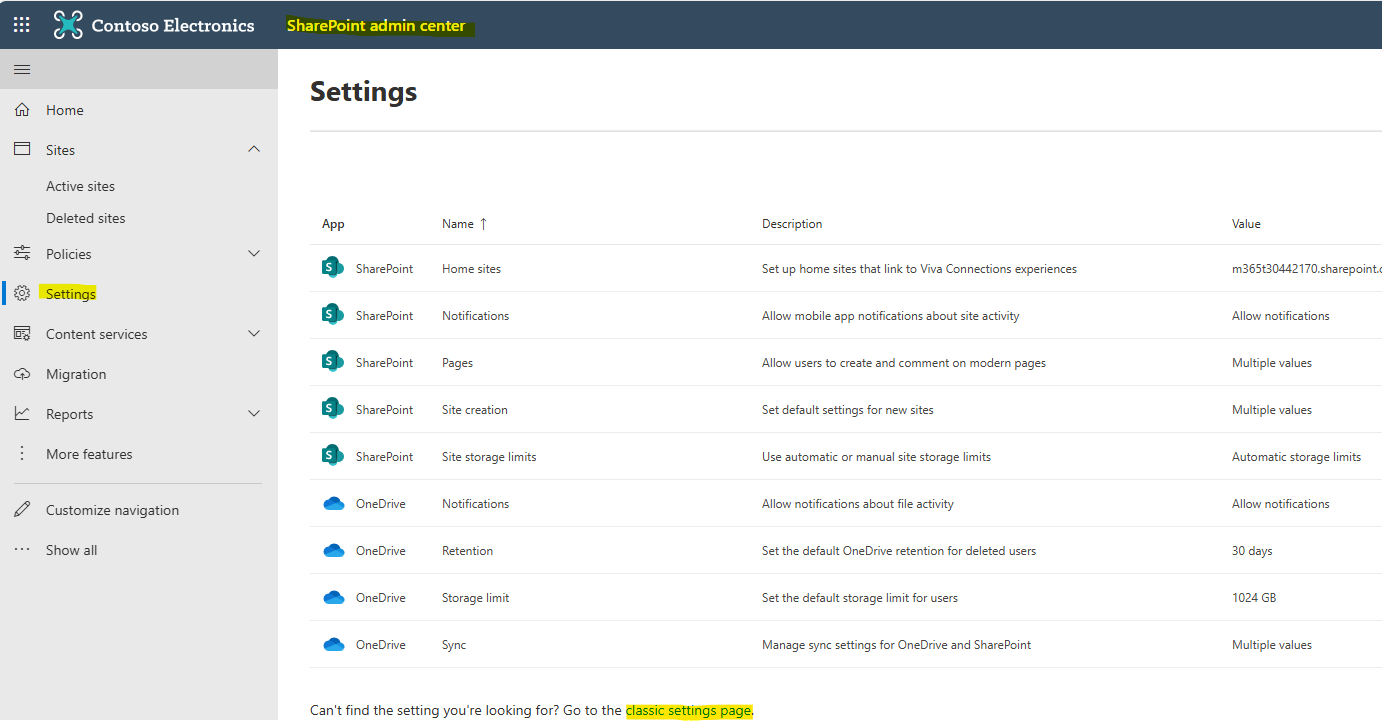
Task: Open Deleted sites in navigation
Action: (x=86, y=218)
